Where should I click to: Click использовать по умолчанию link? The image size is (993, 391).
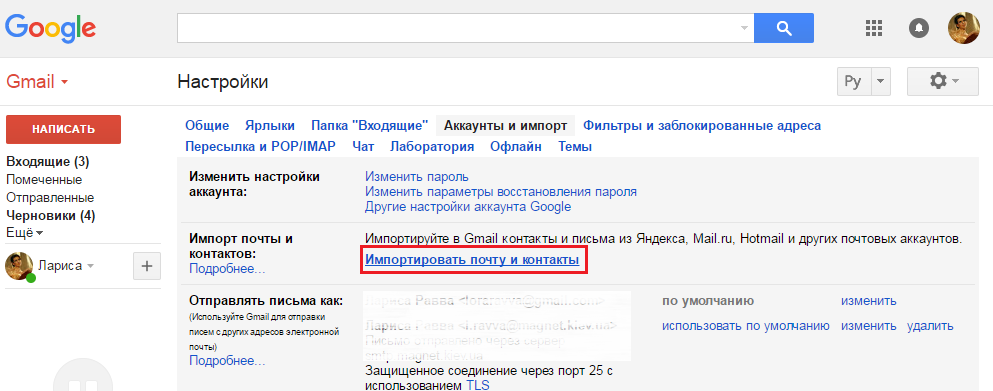pos(745,326)
